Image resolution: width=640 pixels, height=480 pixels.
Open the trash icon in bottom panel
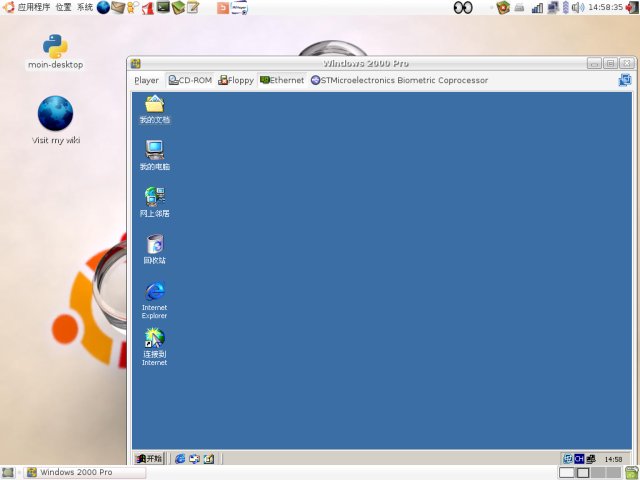click(632, 473)
